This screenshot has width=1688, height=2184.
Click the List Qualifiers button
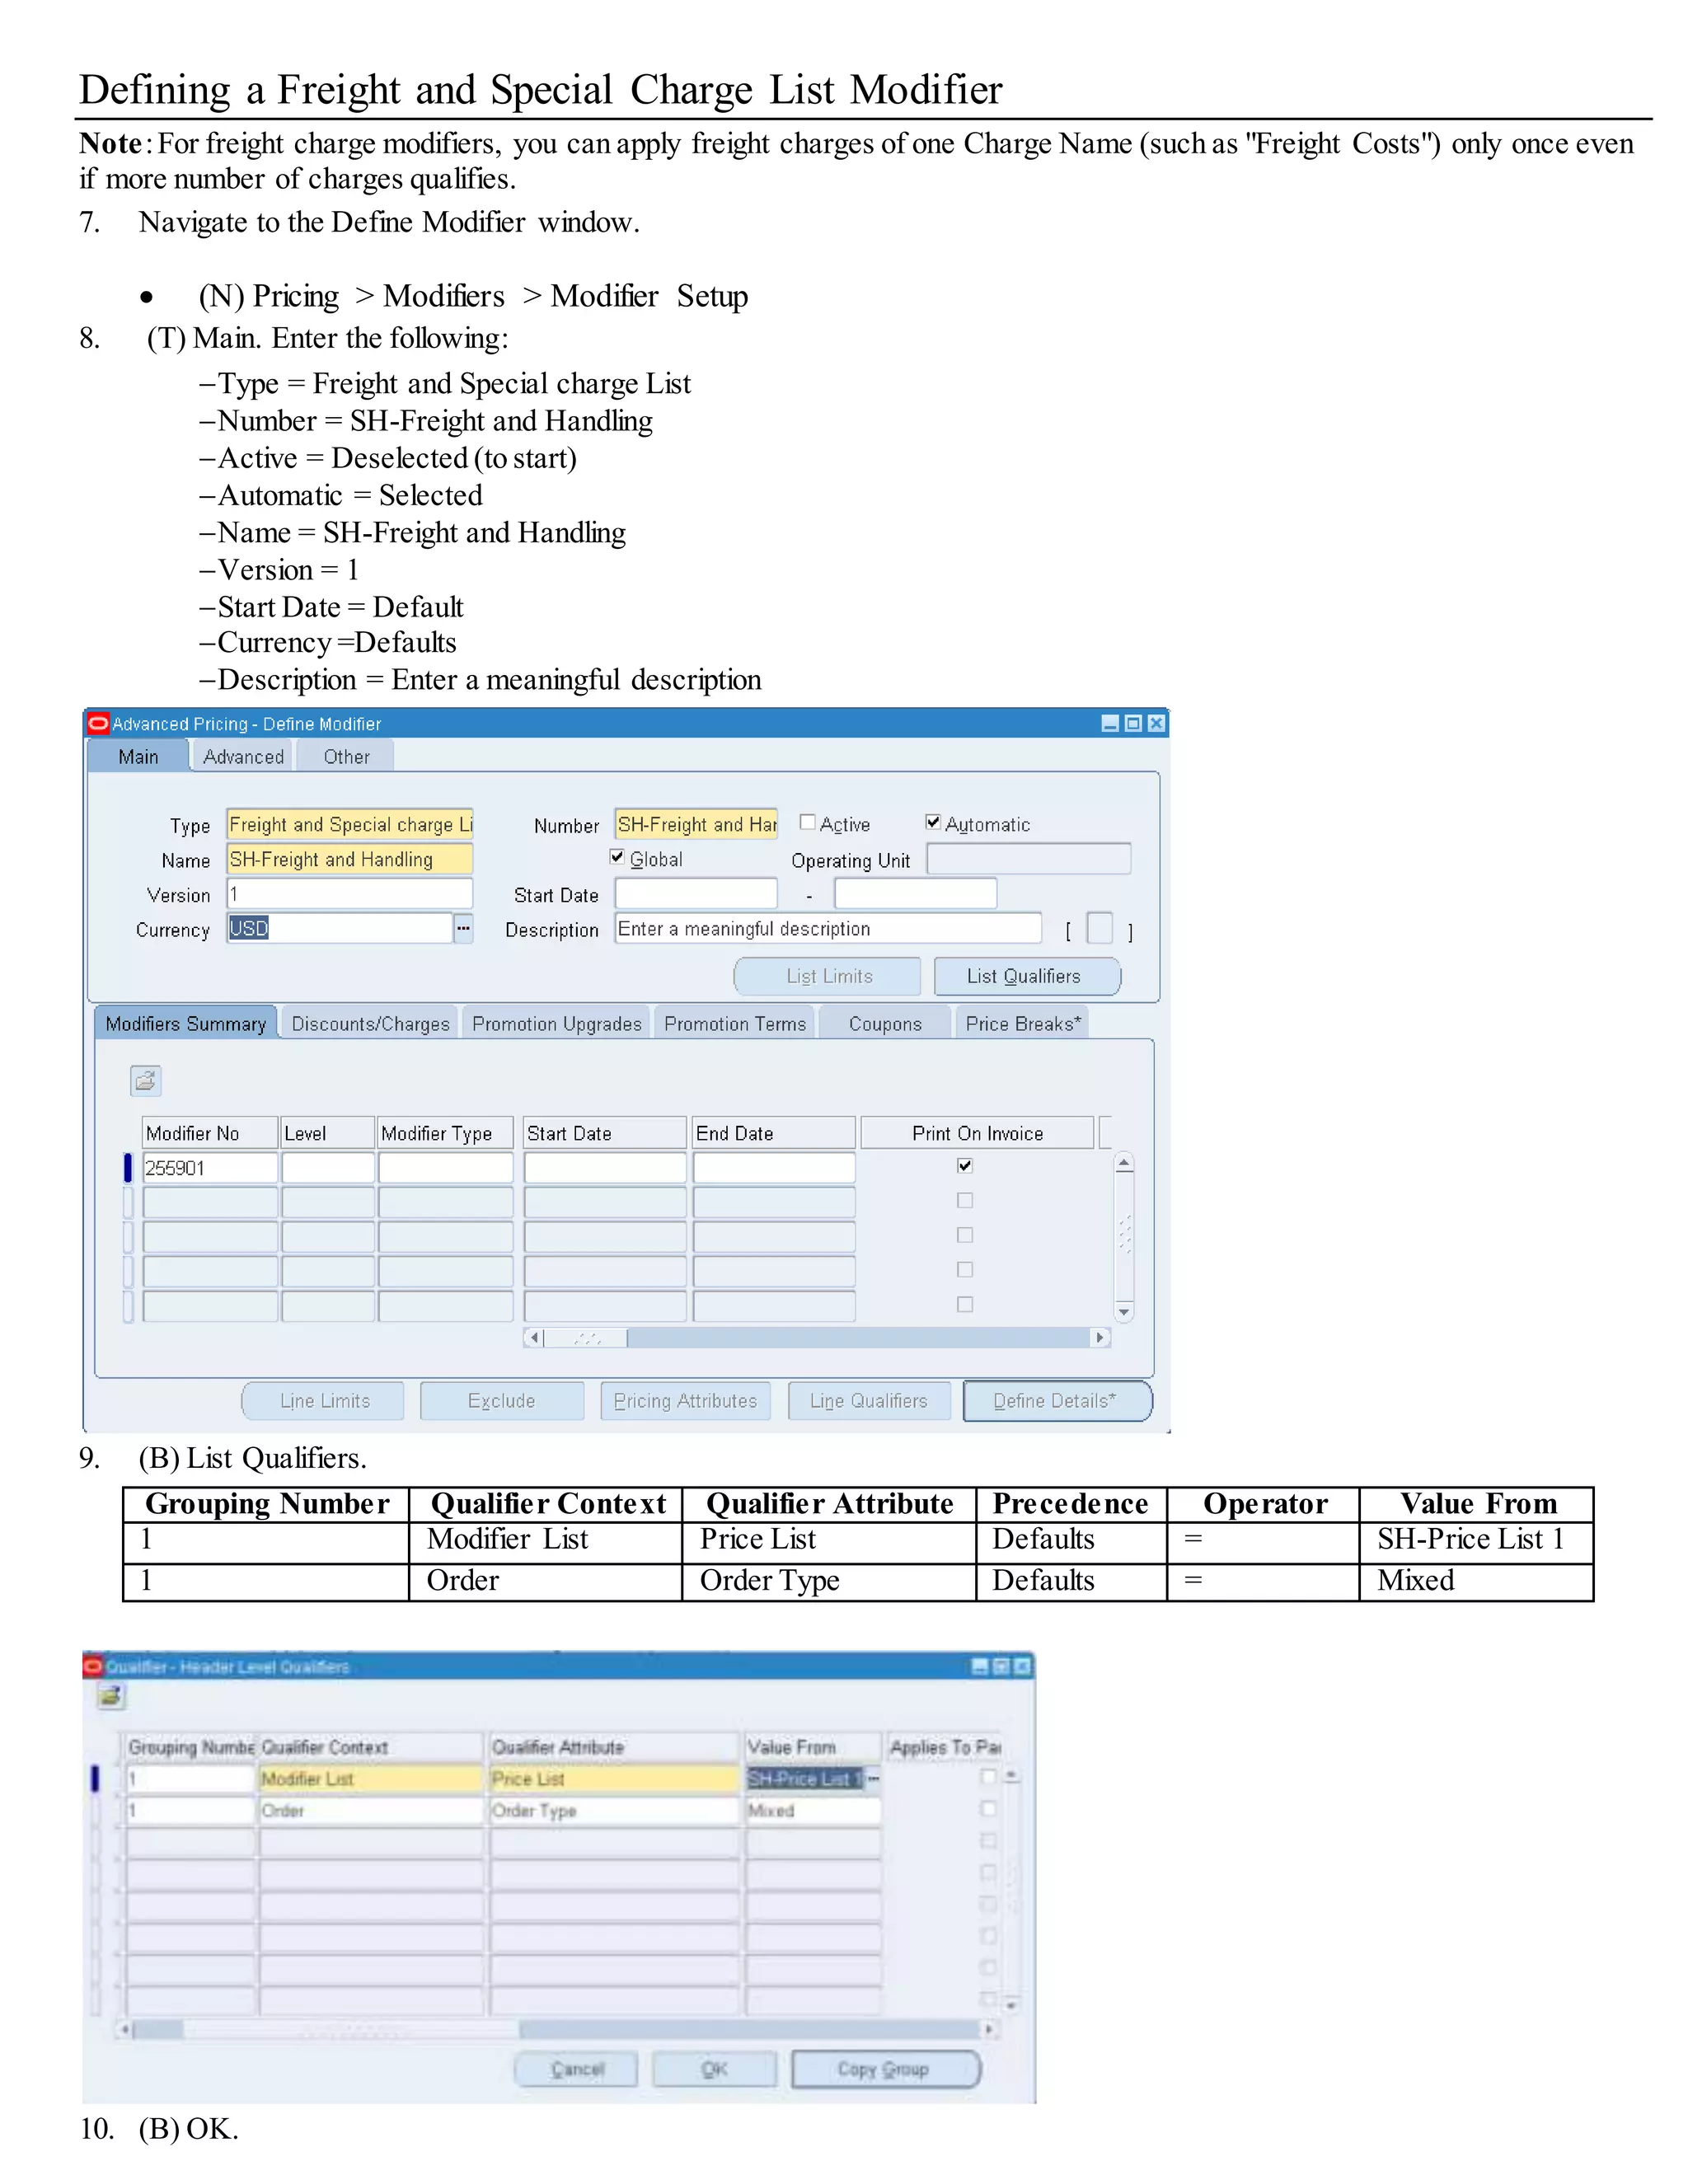coord(1026,977)
